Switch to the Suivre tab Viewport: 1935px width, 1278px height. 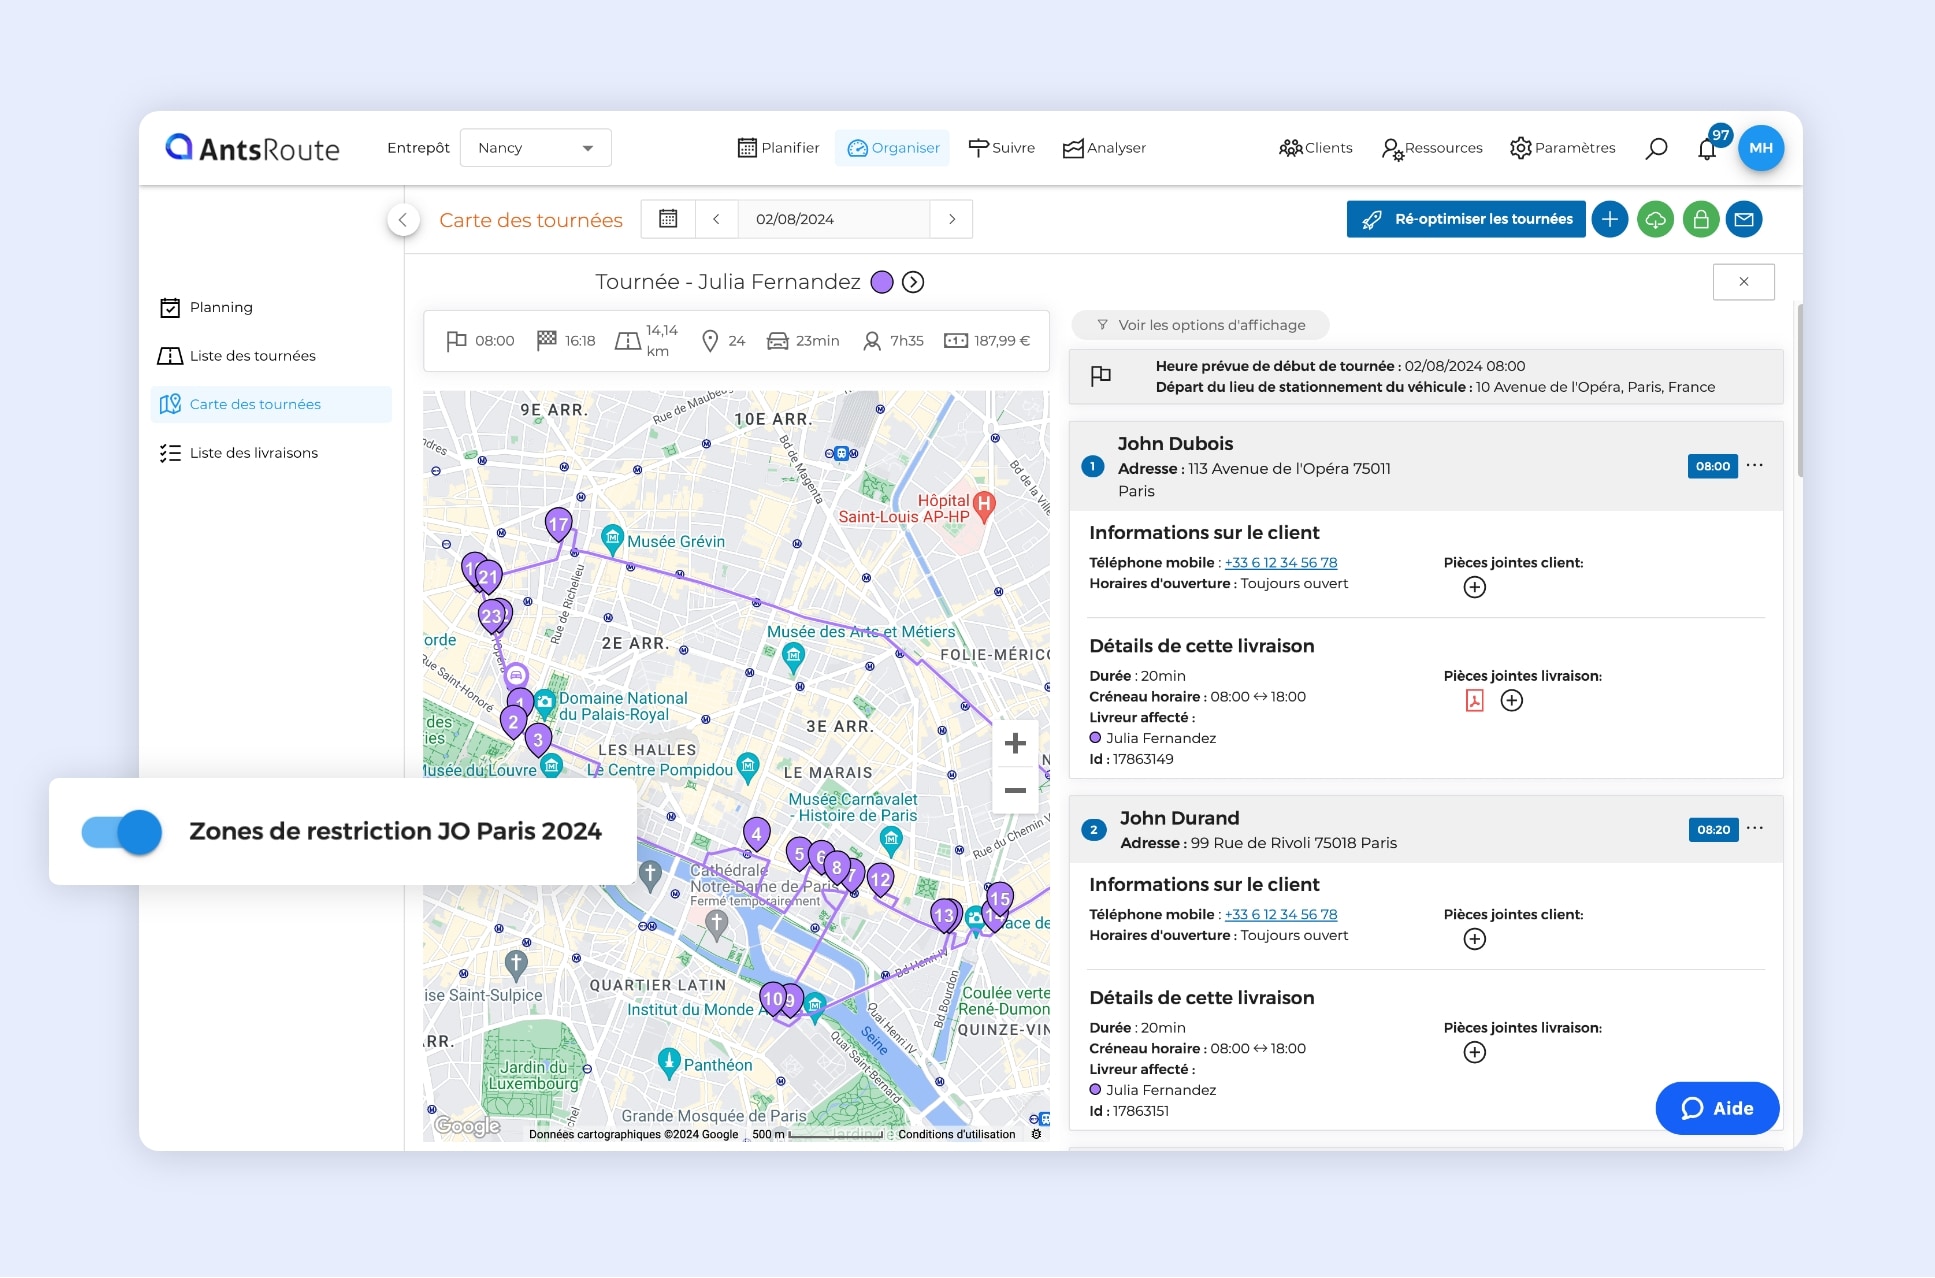coord(1001,148)
